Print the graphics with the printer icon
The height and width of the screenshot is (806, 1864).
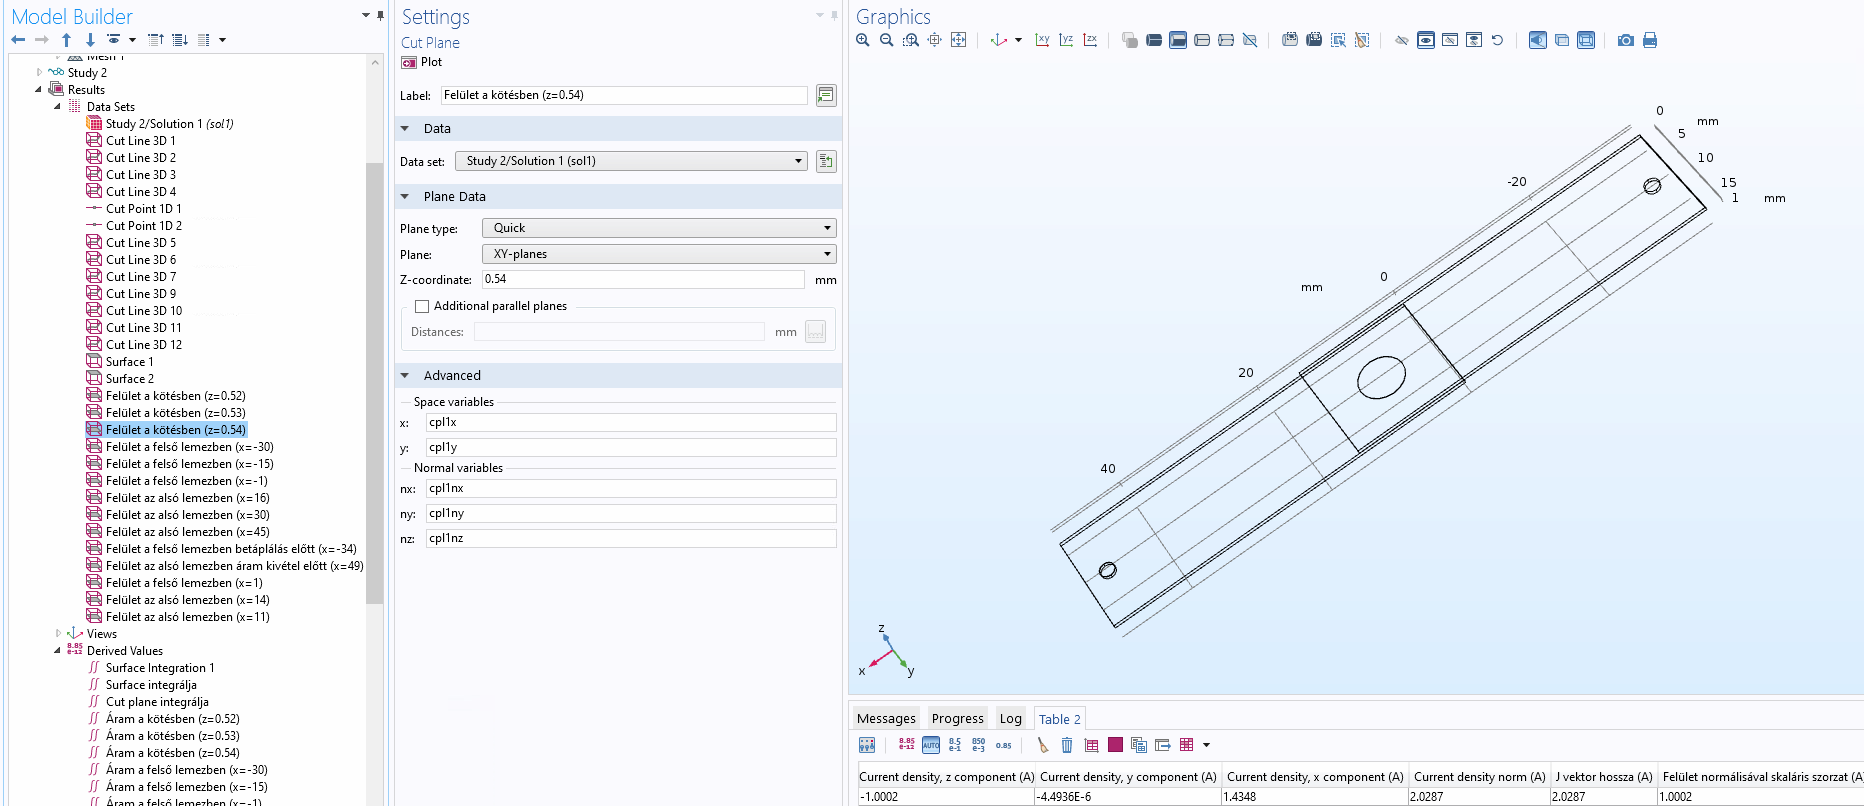tap(1650, 40)
